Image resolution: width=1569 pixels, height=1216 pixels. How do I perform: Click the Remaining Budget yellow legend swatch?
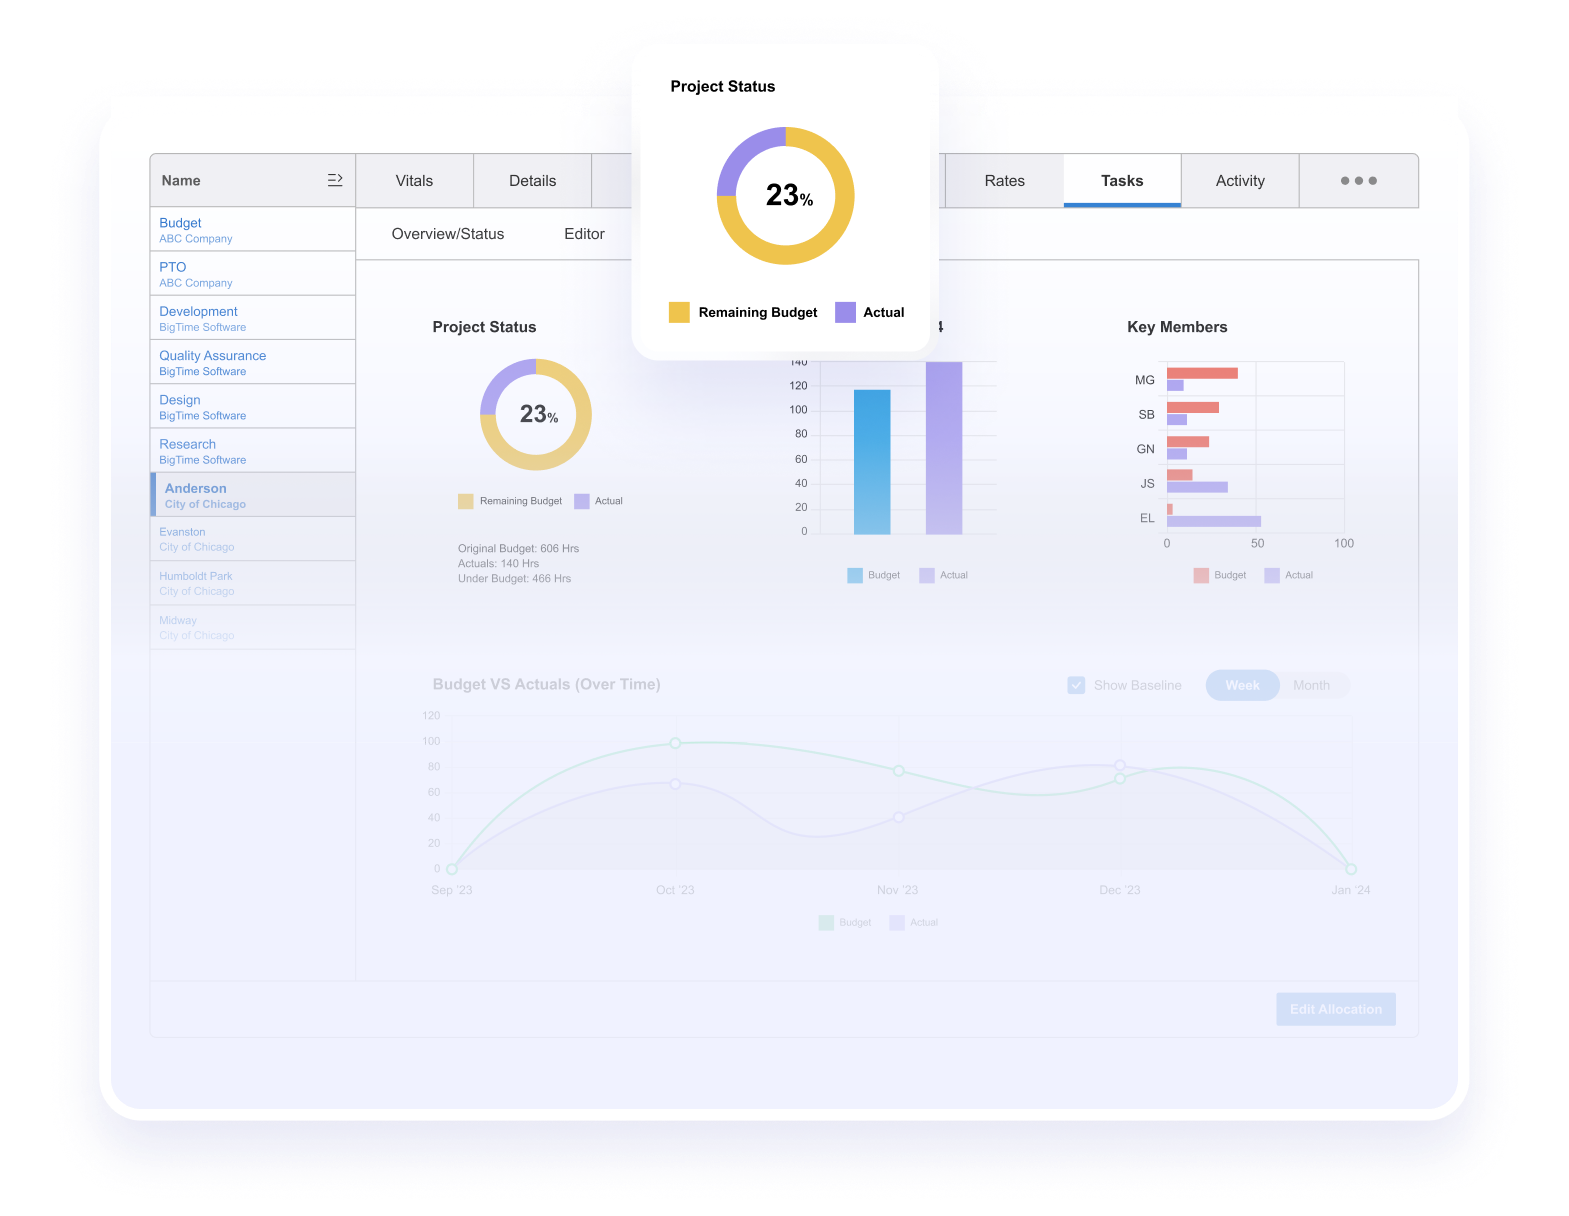[x=679, y=312]
